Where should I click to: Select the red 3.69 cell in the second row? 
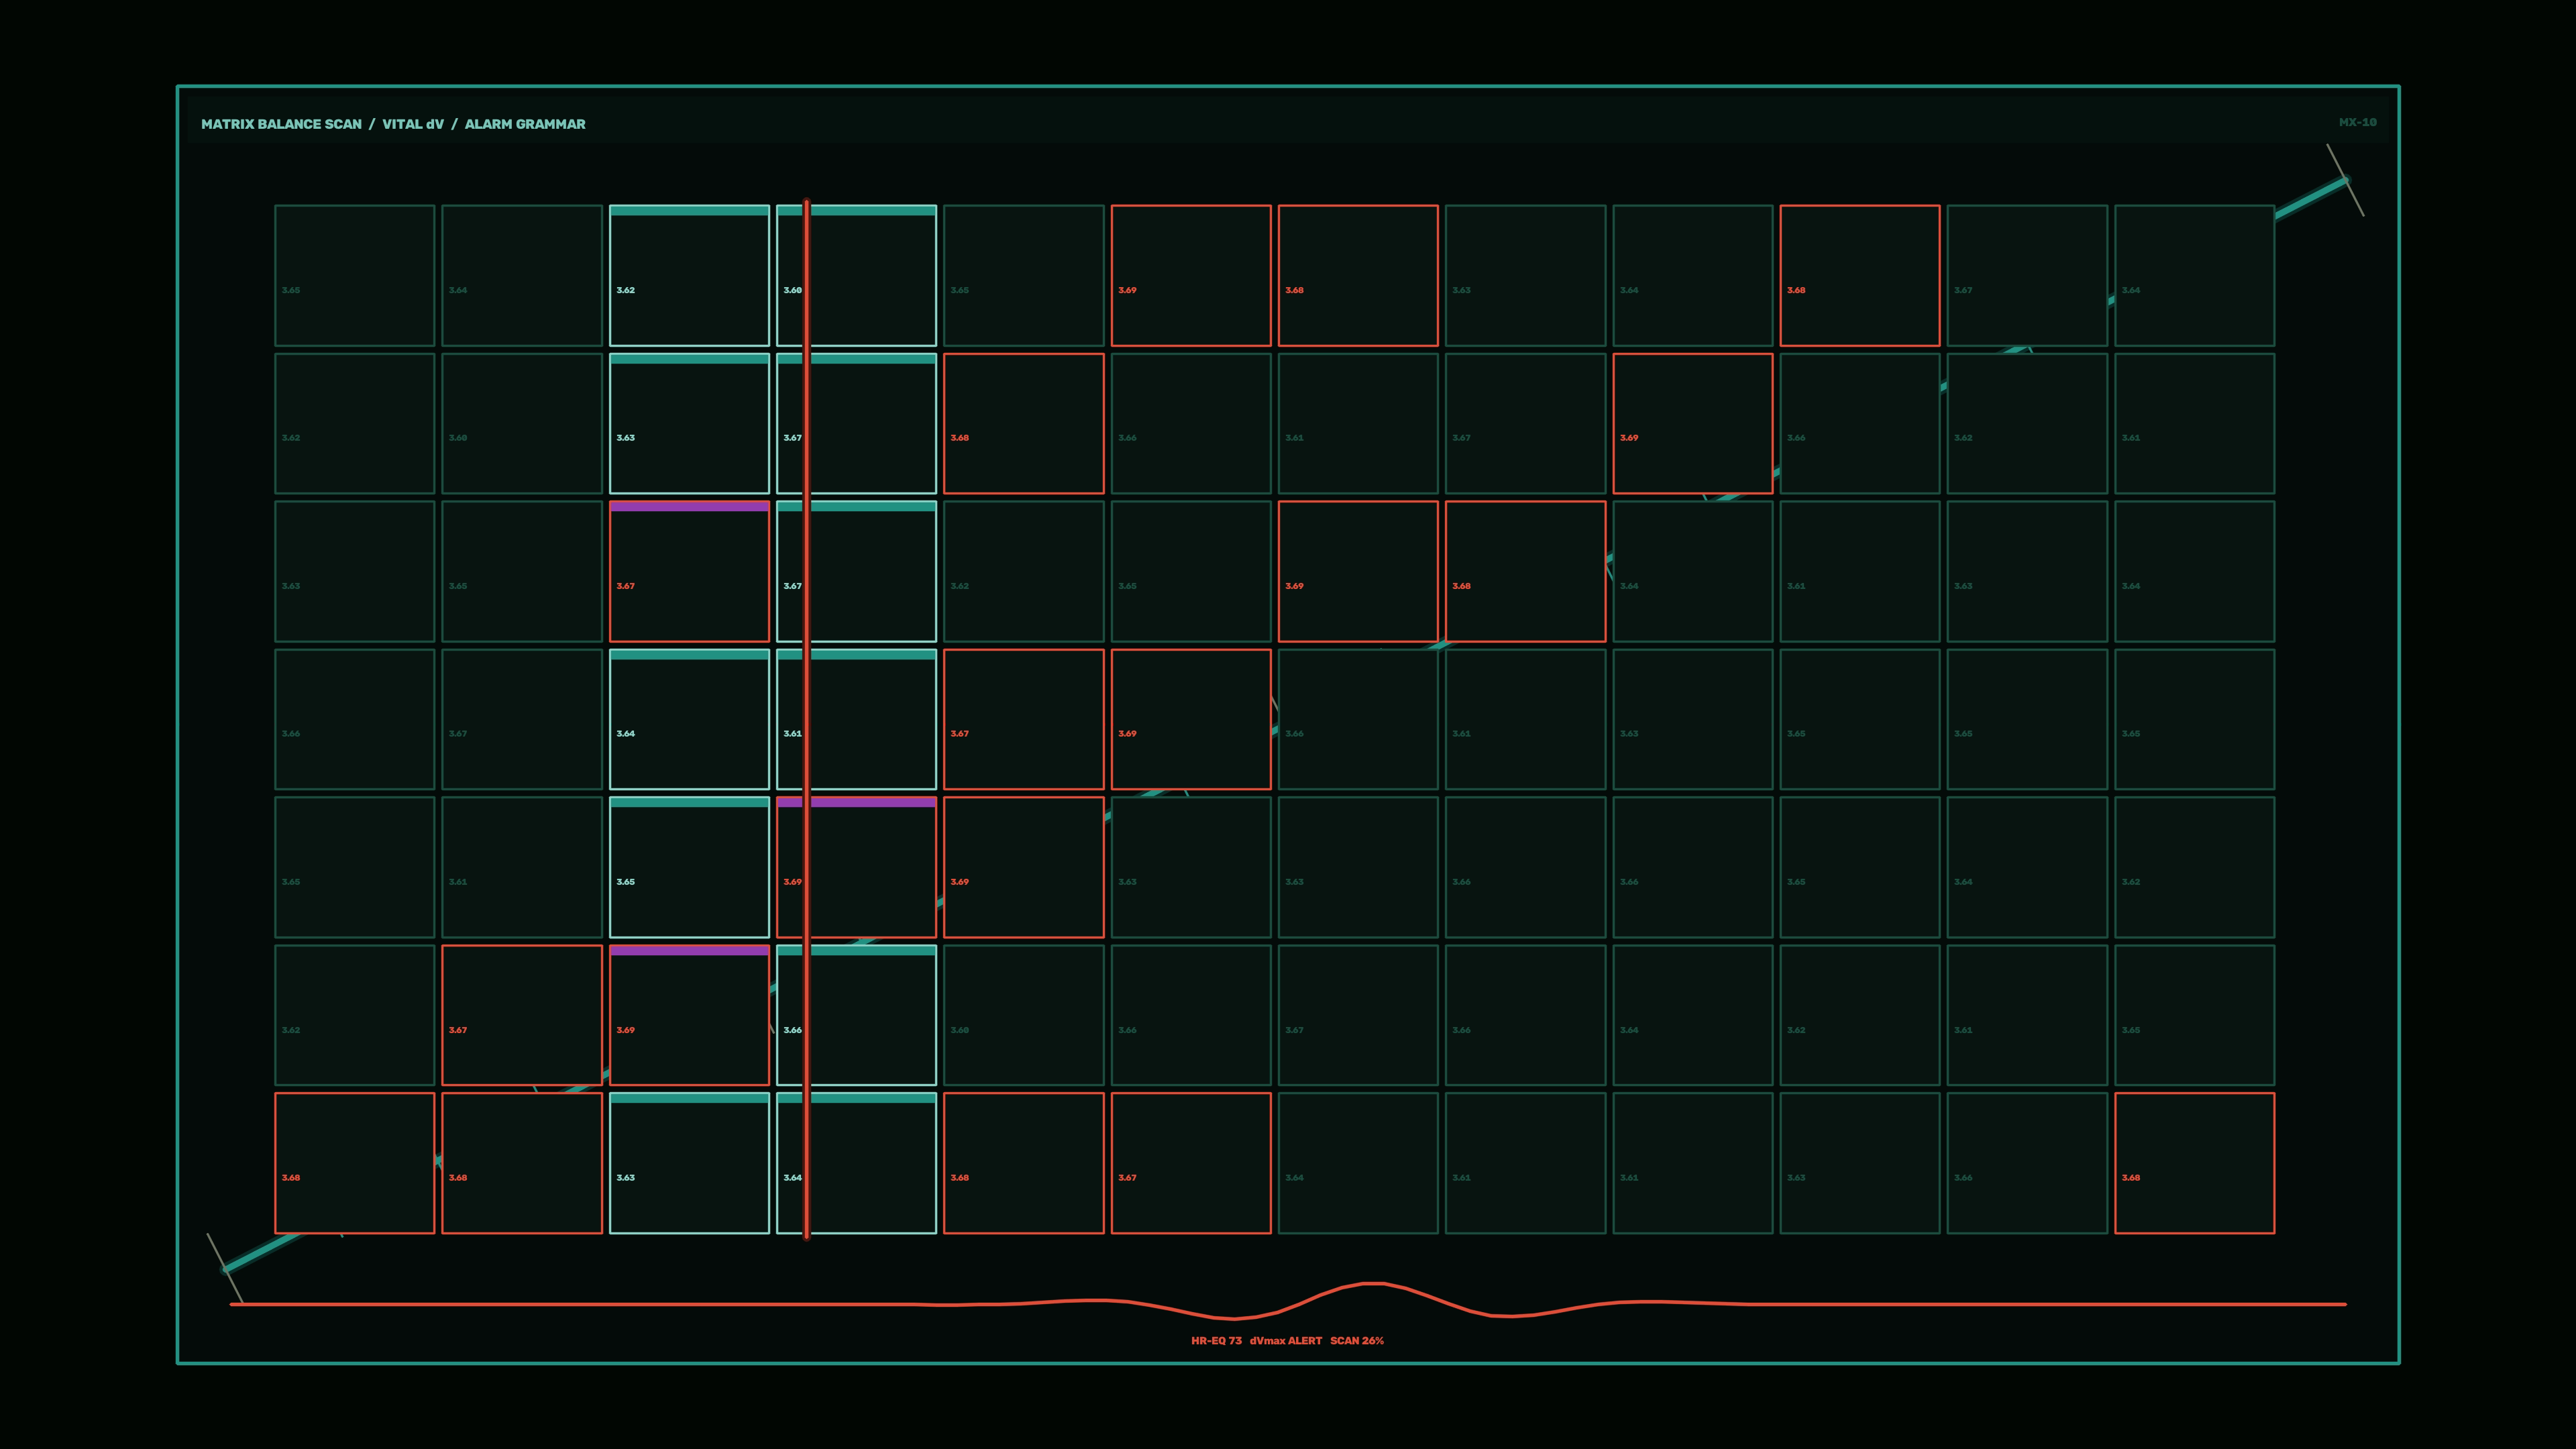[x=1693, y=423]
